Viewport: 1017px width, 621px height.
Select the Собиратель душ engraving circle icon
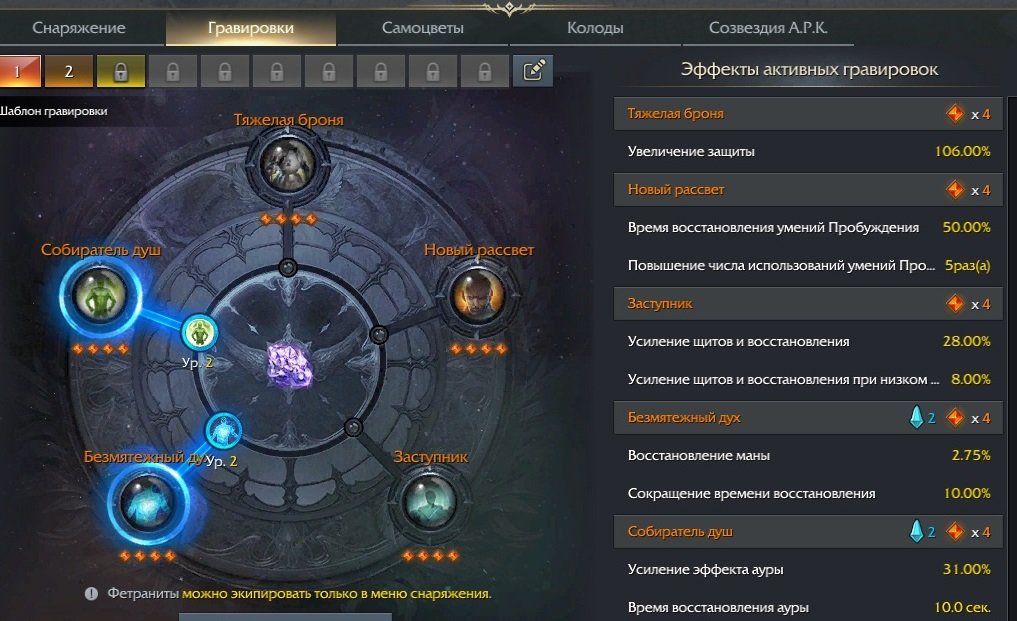[101, 297]
